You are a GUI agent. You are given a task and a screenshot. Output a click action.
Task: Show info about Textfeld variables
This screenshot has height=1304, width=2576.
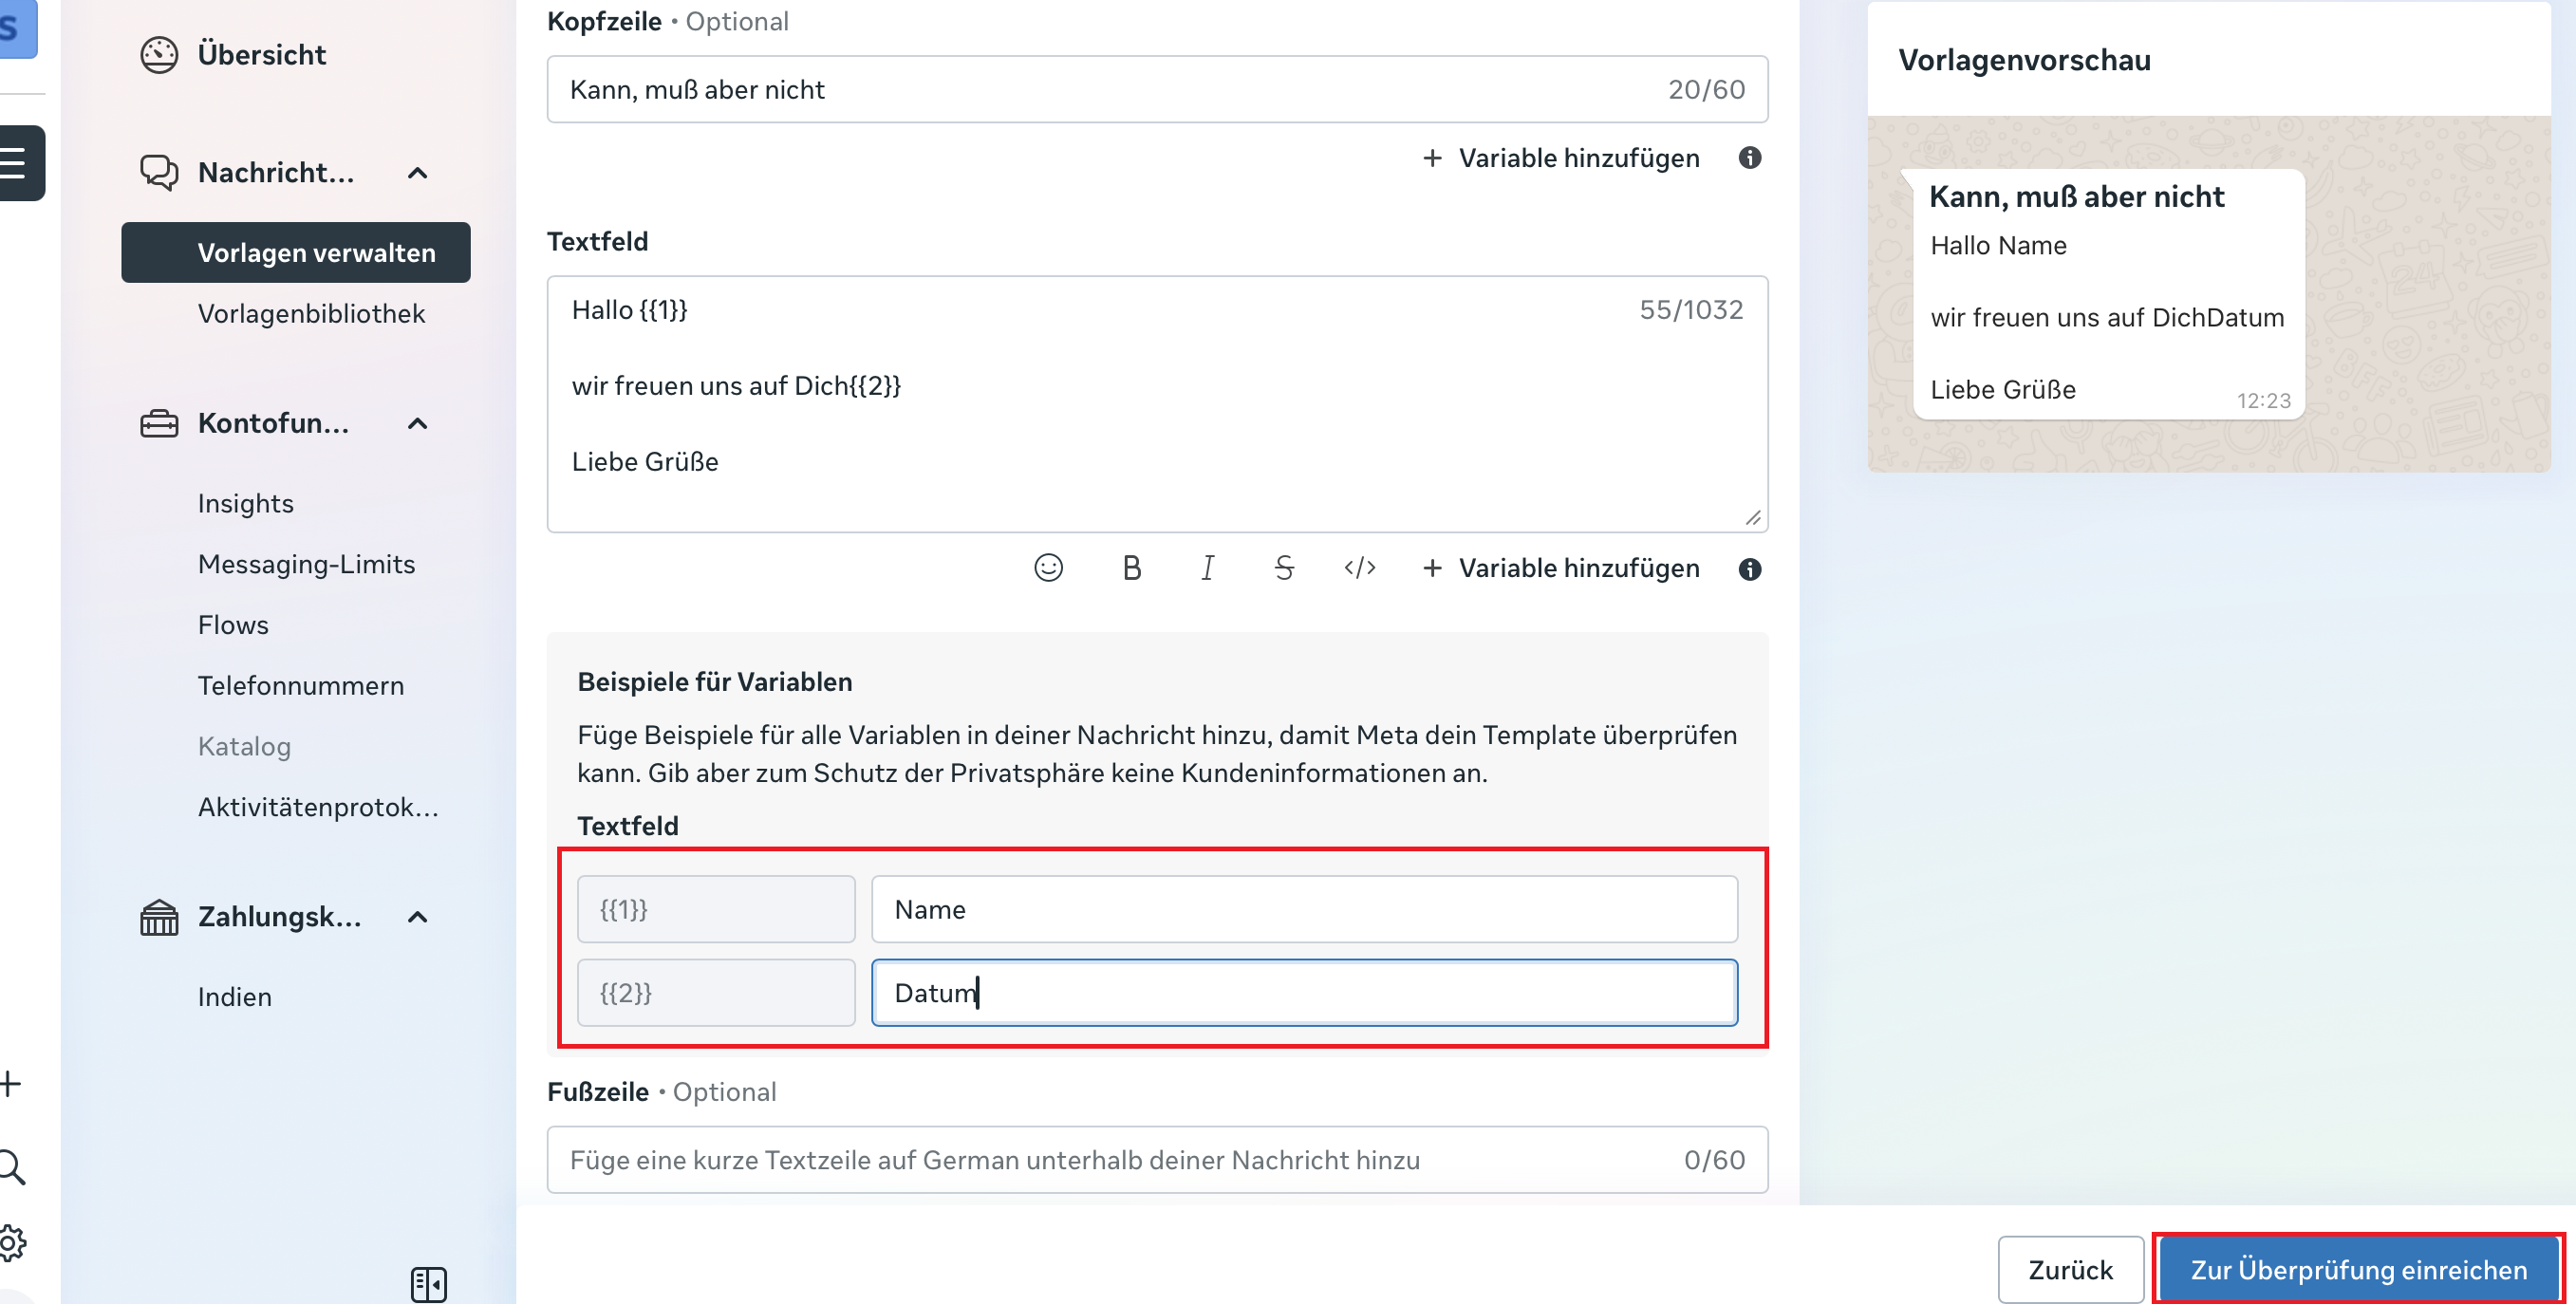pyautogui.click(x=1749, y=569)
